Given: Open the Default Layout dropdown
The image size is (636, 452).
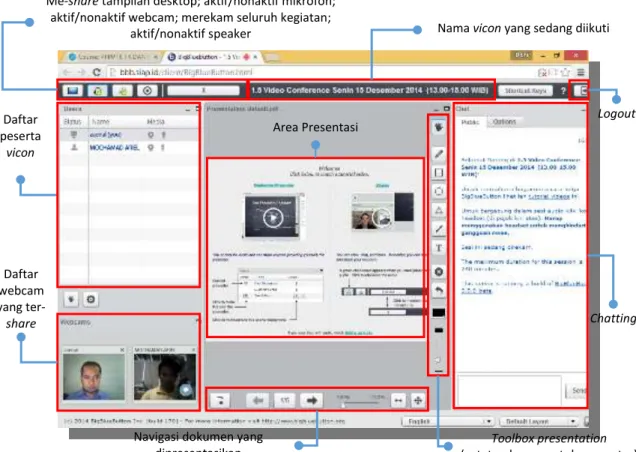Looking at the screenshot, I should 539,422.
